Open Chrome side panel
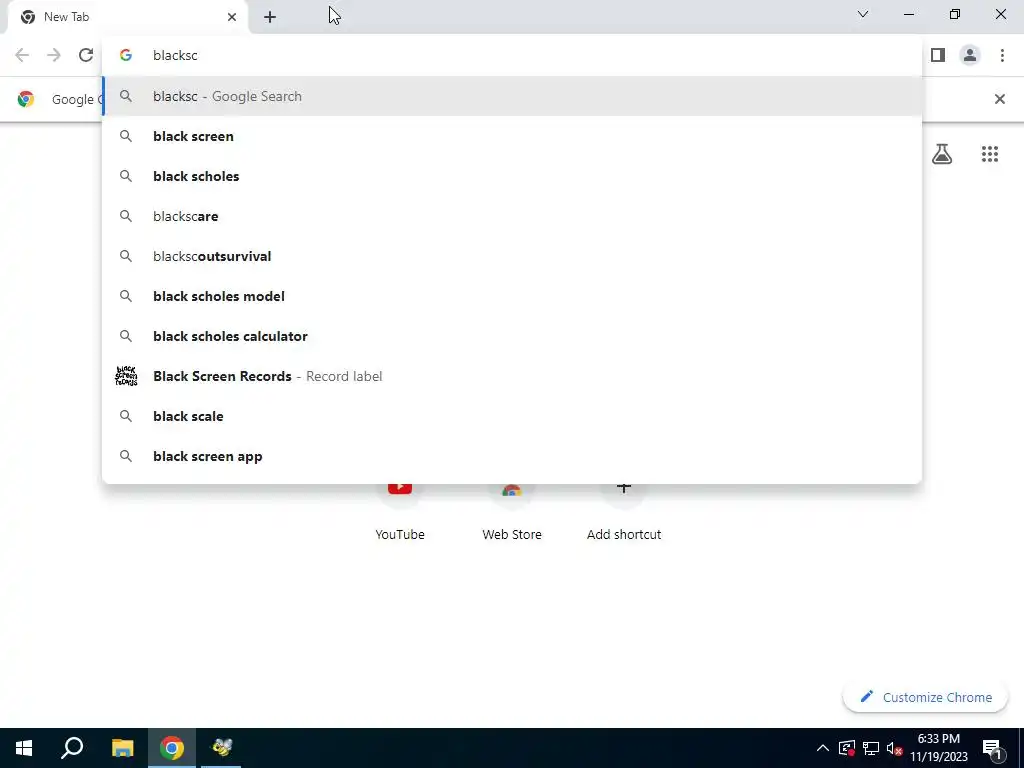 tap(938, 55)
